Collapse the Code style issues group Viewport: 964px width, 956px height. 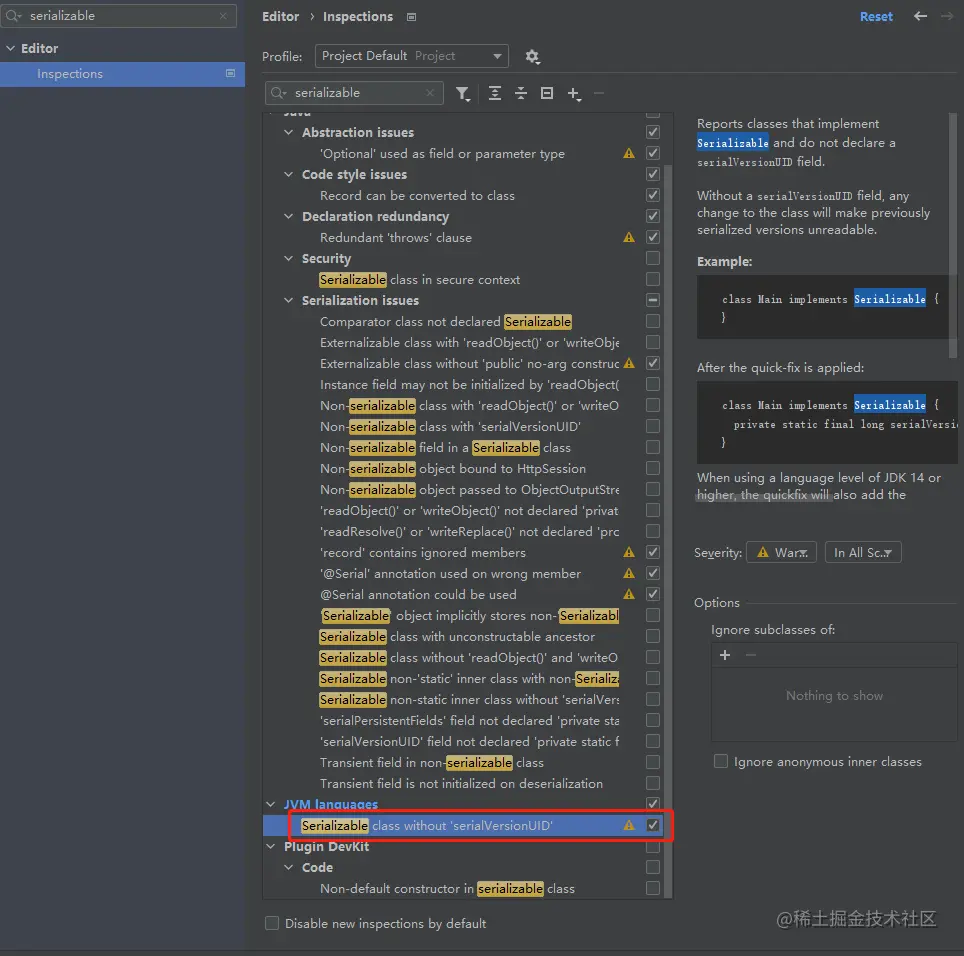[x=288, y=175]
